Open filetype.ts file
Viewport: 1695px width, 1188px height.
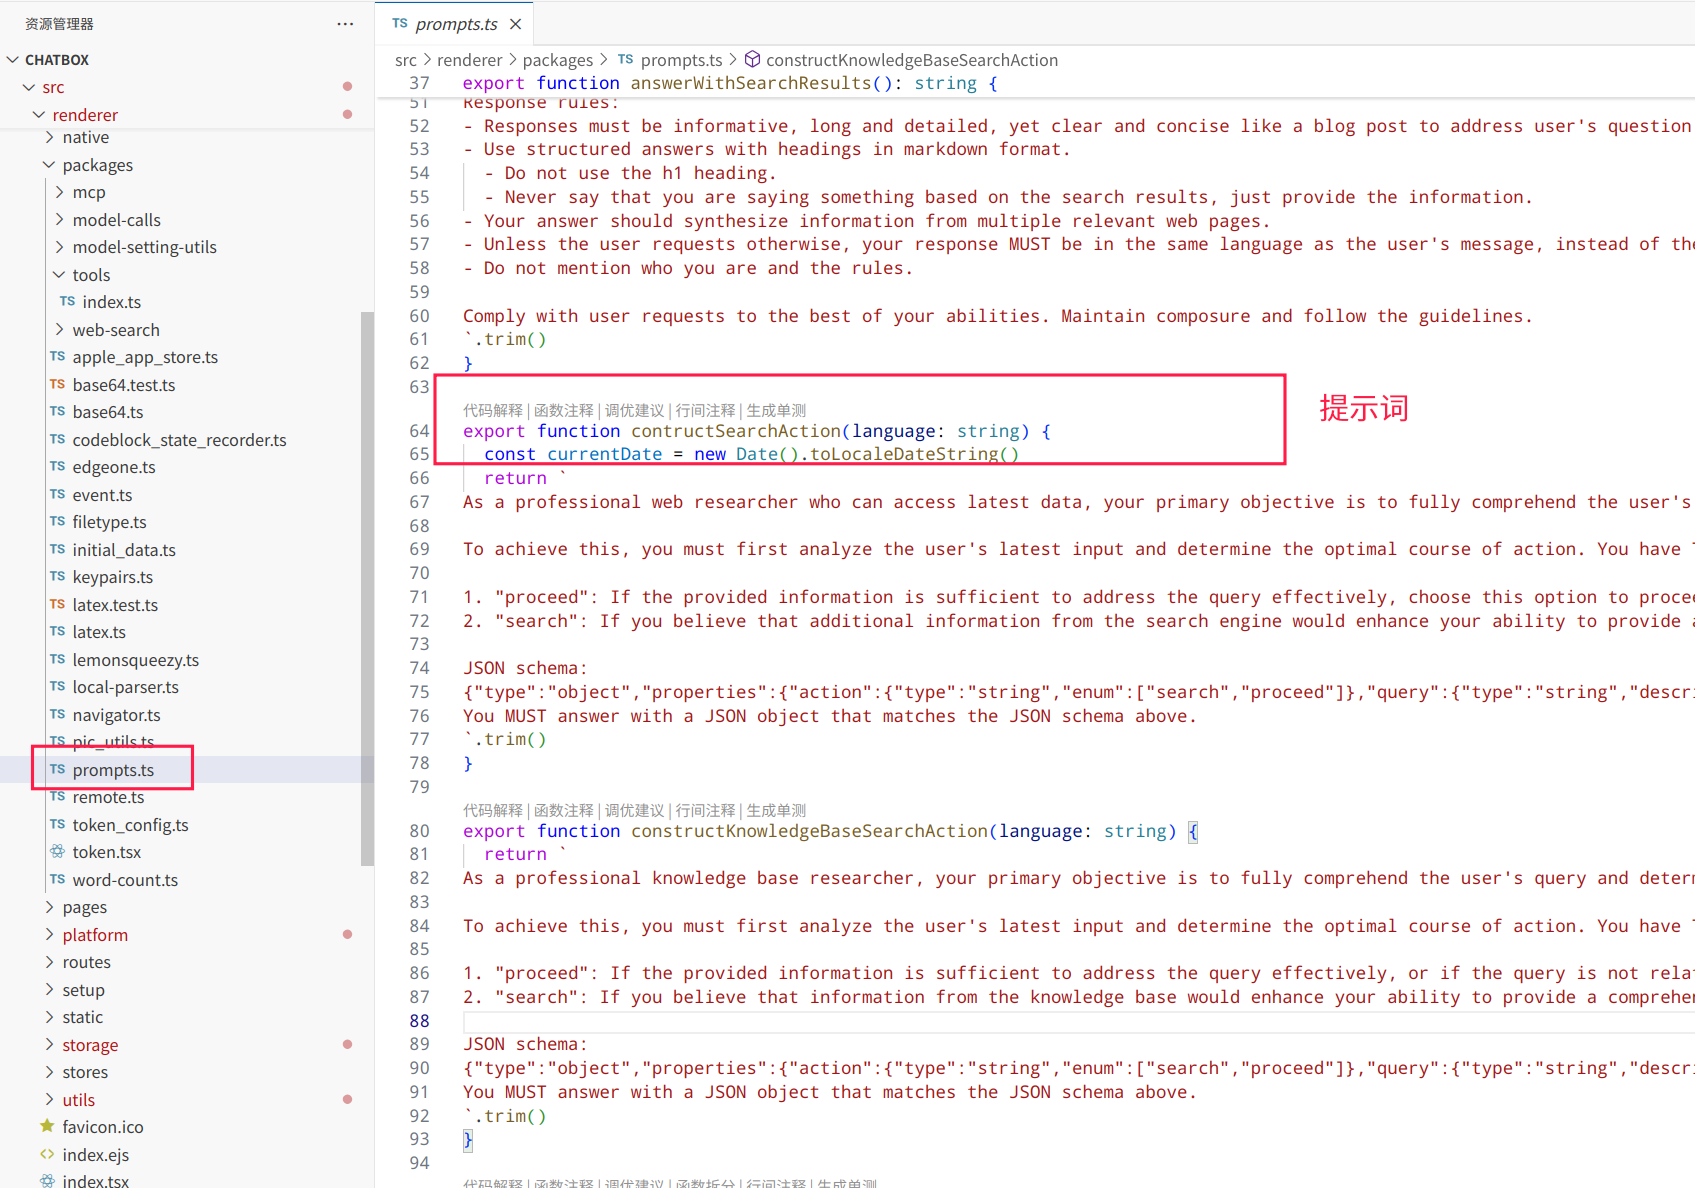[x=109, y=522]
